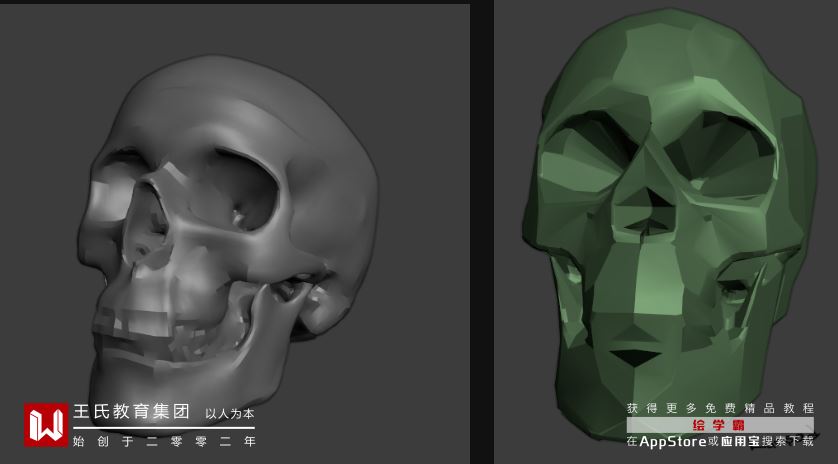Click the red "绘学霸" banner

tap(720, 426)
